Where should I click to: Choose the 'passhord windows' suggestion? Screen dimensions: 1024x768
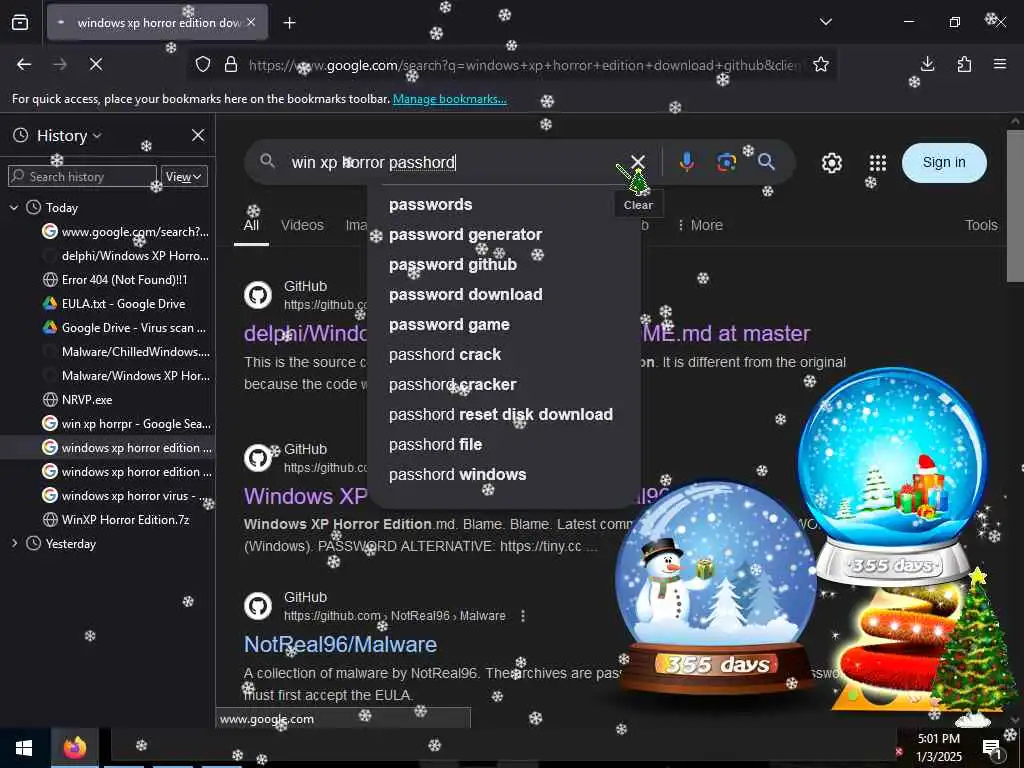coord(503,475)
